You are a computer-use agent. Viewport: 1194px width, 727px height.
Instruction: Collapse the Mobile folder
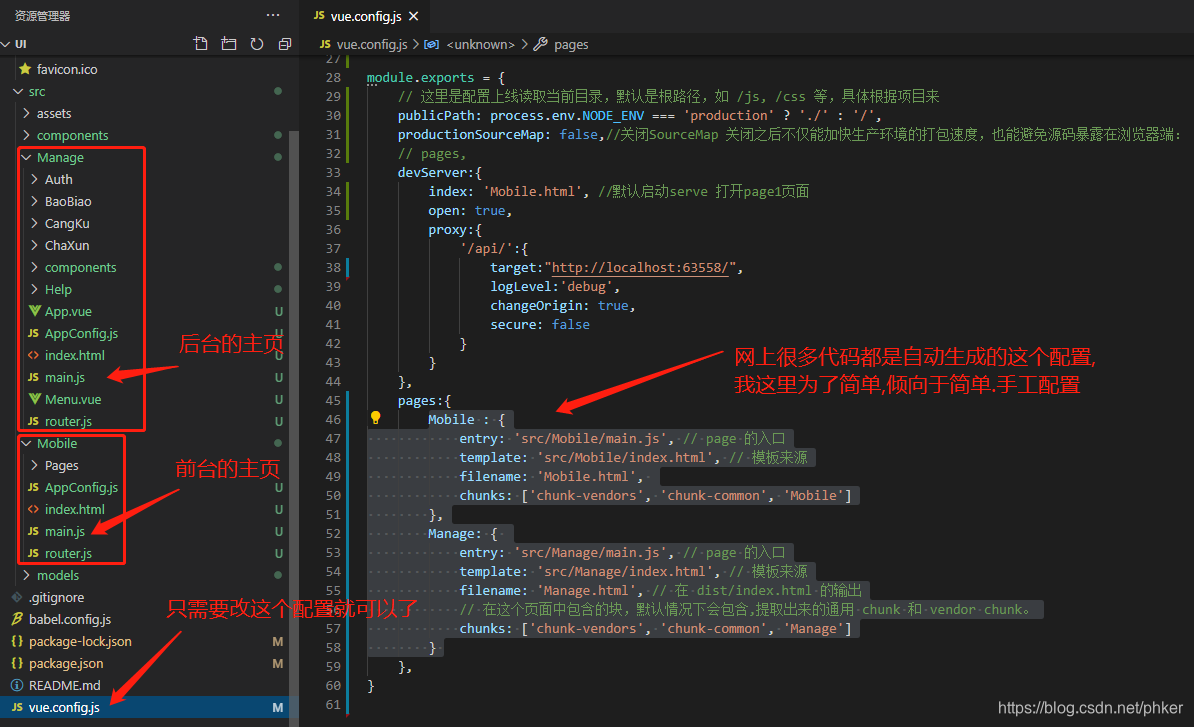57,443
